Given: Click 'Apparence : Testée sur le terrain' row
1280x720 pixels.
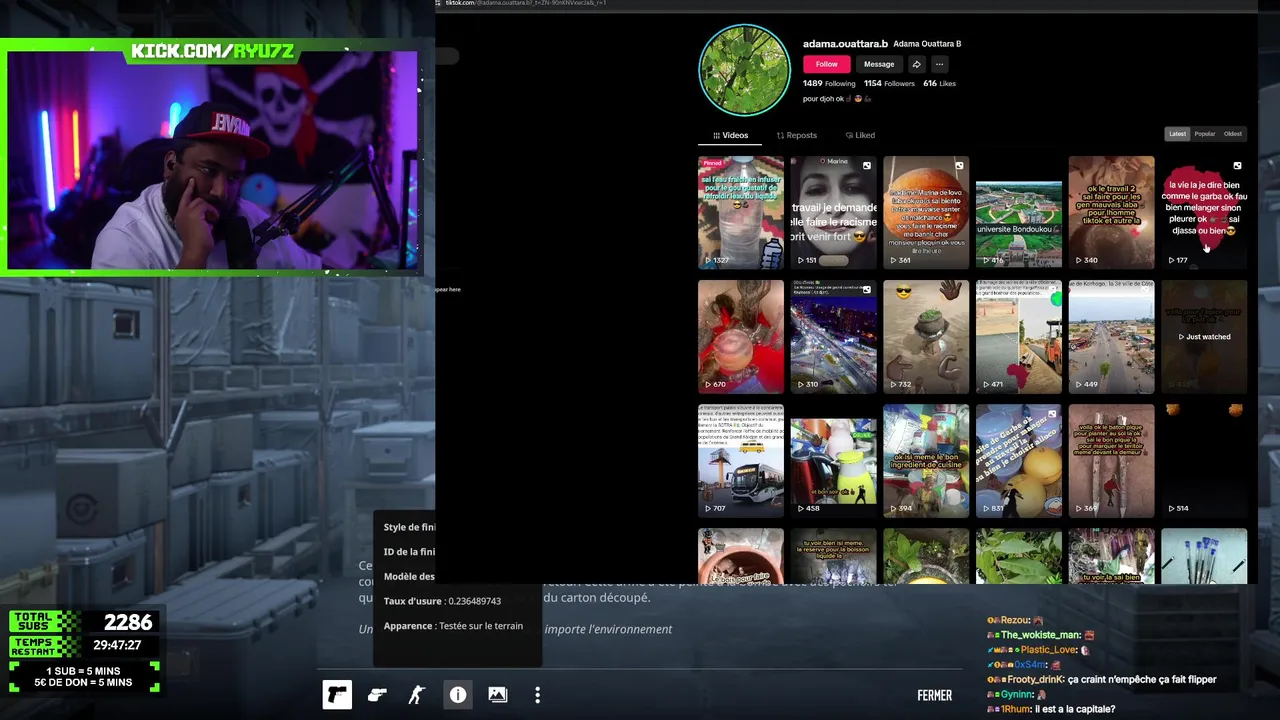Looking at the screenshot, I should tap(453, 626).
